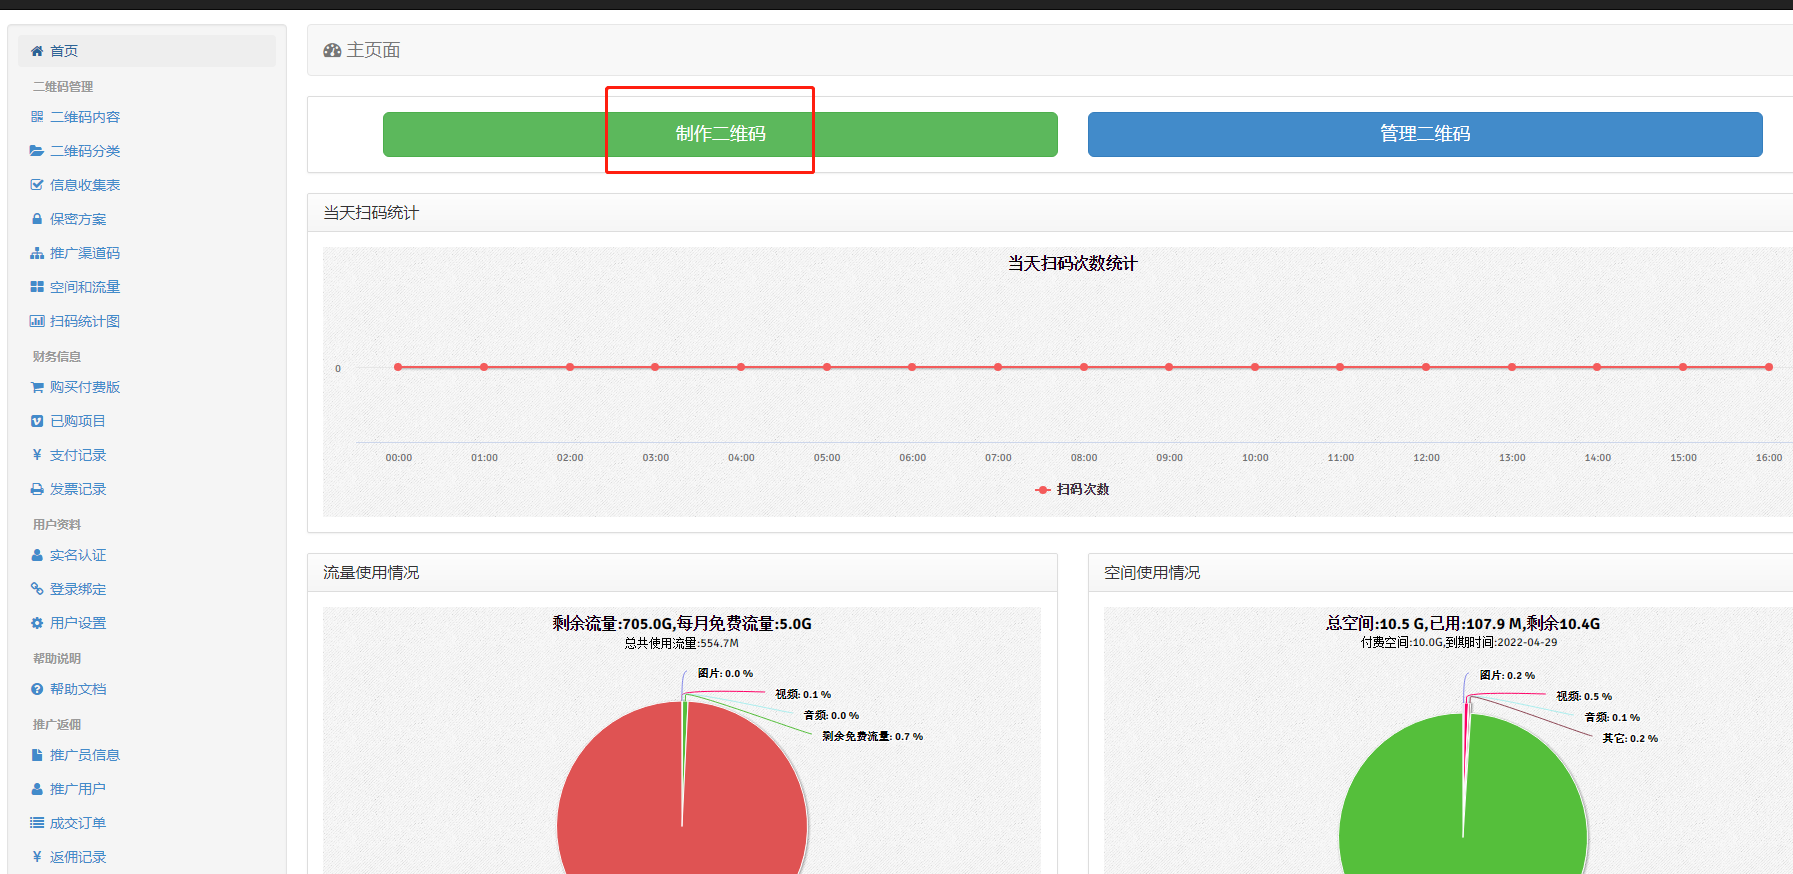The width and height of the screenshot is (1793, 874).
Task: Open the 二维码内容 menu item
Action: 85,117
